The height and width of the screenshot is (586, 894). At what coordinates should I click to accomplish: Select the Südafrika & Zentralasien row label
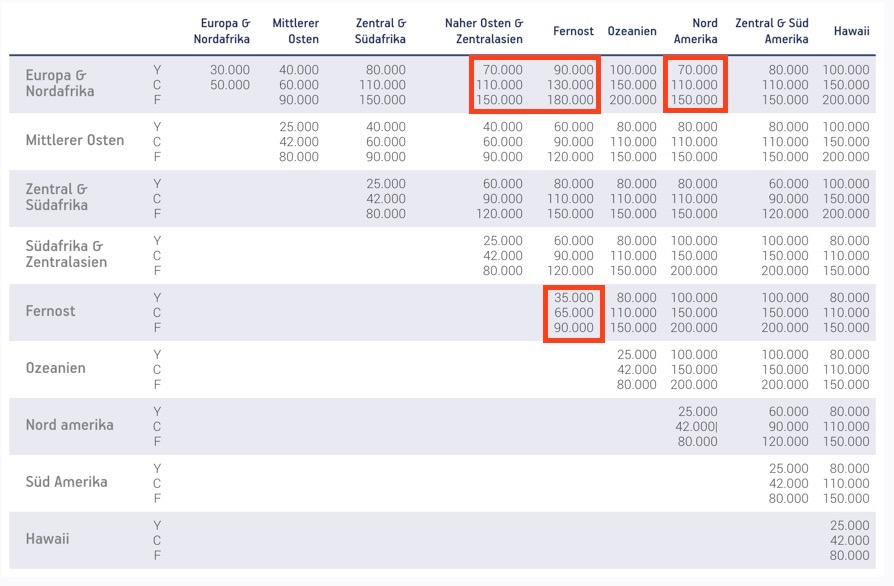click(66, 254)
